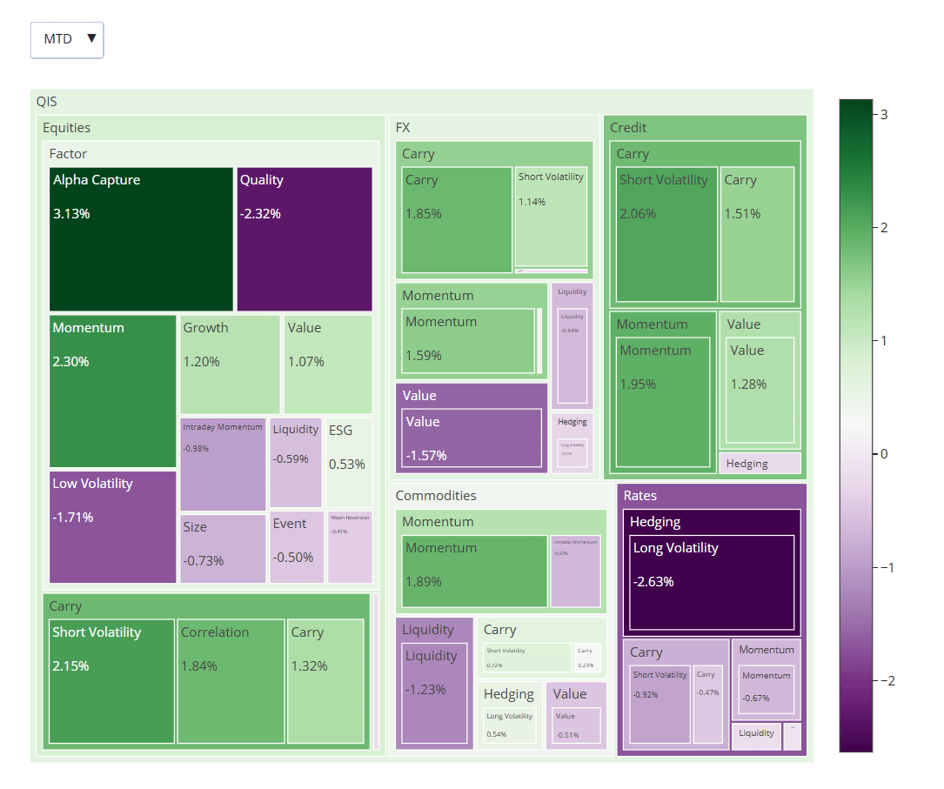Click the Credit Short Volatility 2.06% tile

point(666,235)
